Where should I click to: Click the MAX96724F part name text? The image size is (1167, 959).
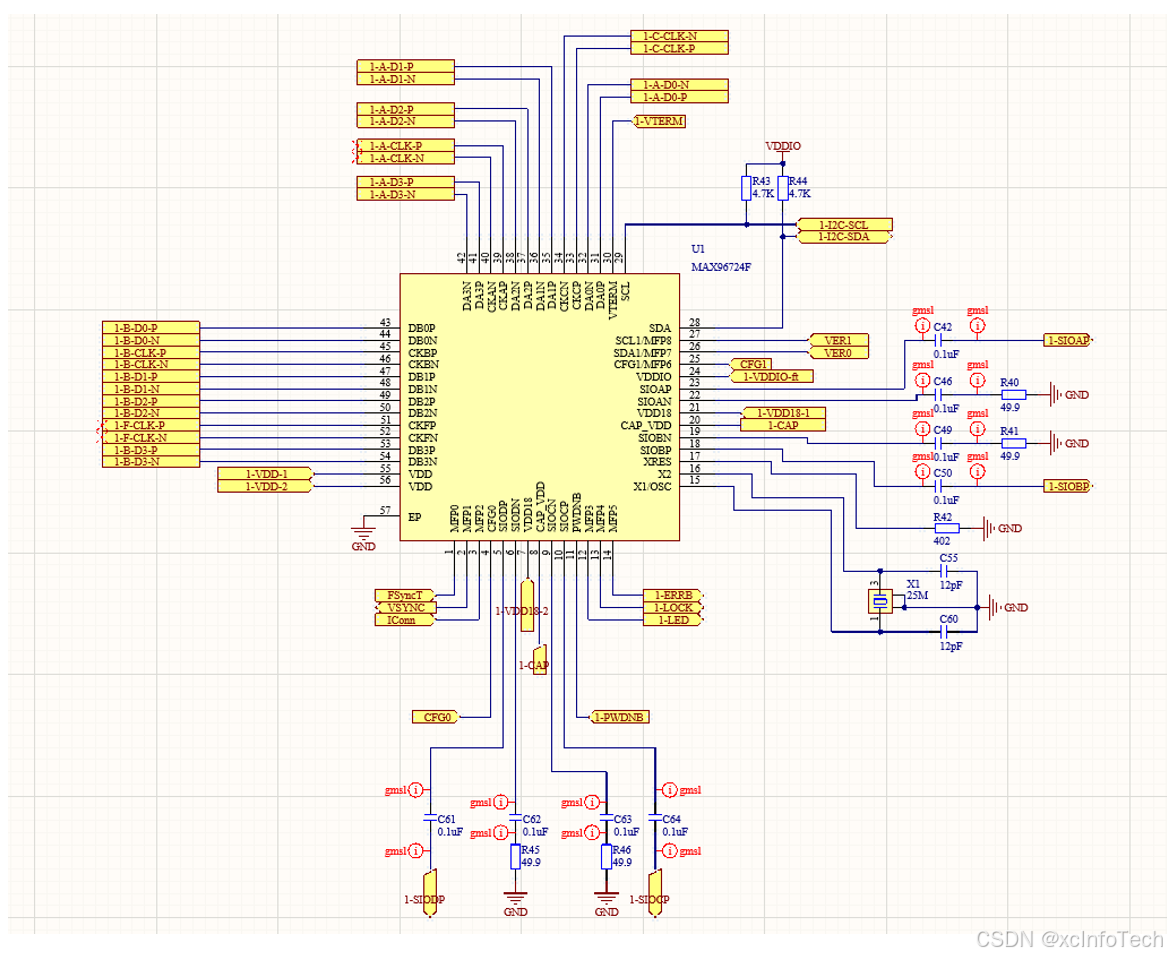coord(721,267)
